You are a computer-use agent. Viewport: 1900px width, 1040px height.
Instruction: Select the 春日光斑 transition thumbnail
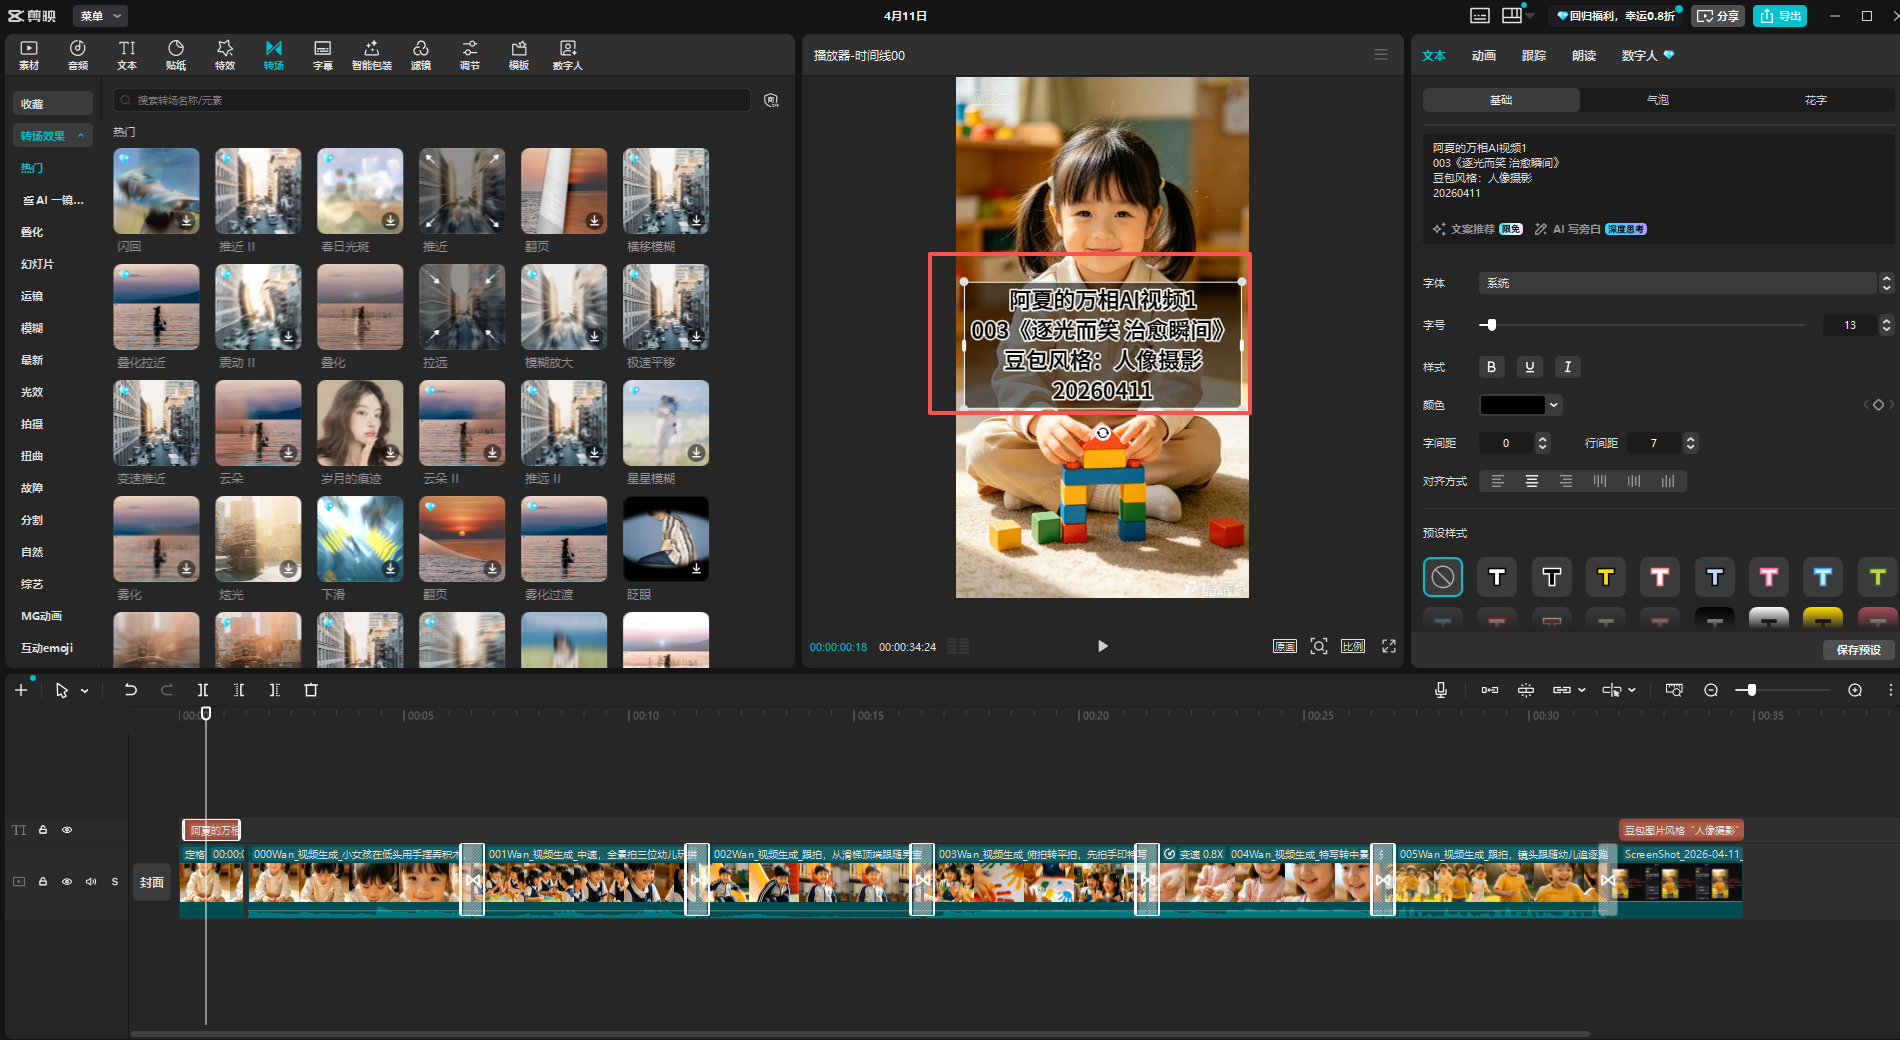pyautogui.click(x=360, y=191)
